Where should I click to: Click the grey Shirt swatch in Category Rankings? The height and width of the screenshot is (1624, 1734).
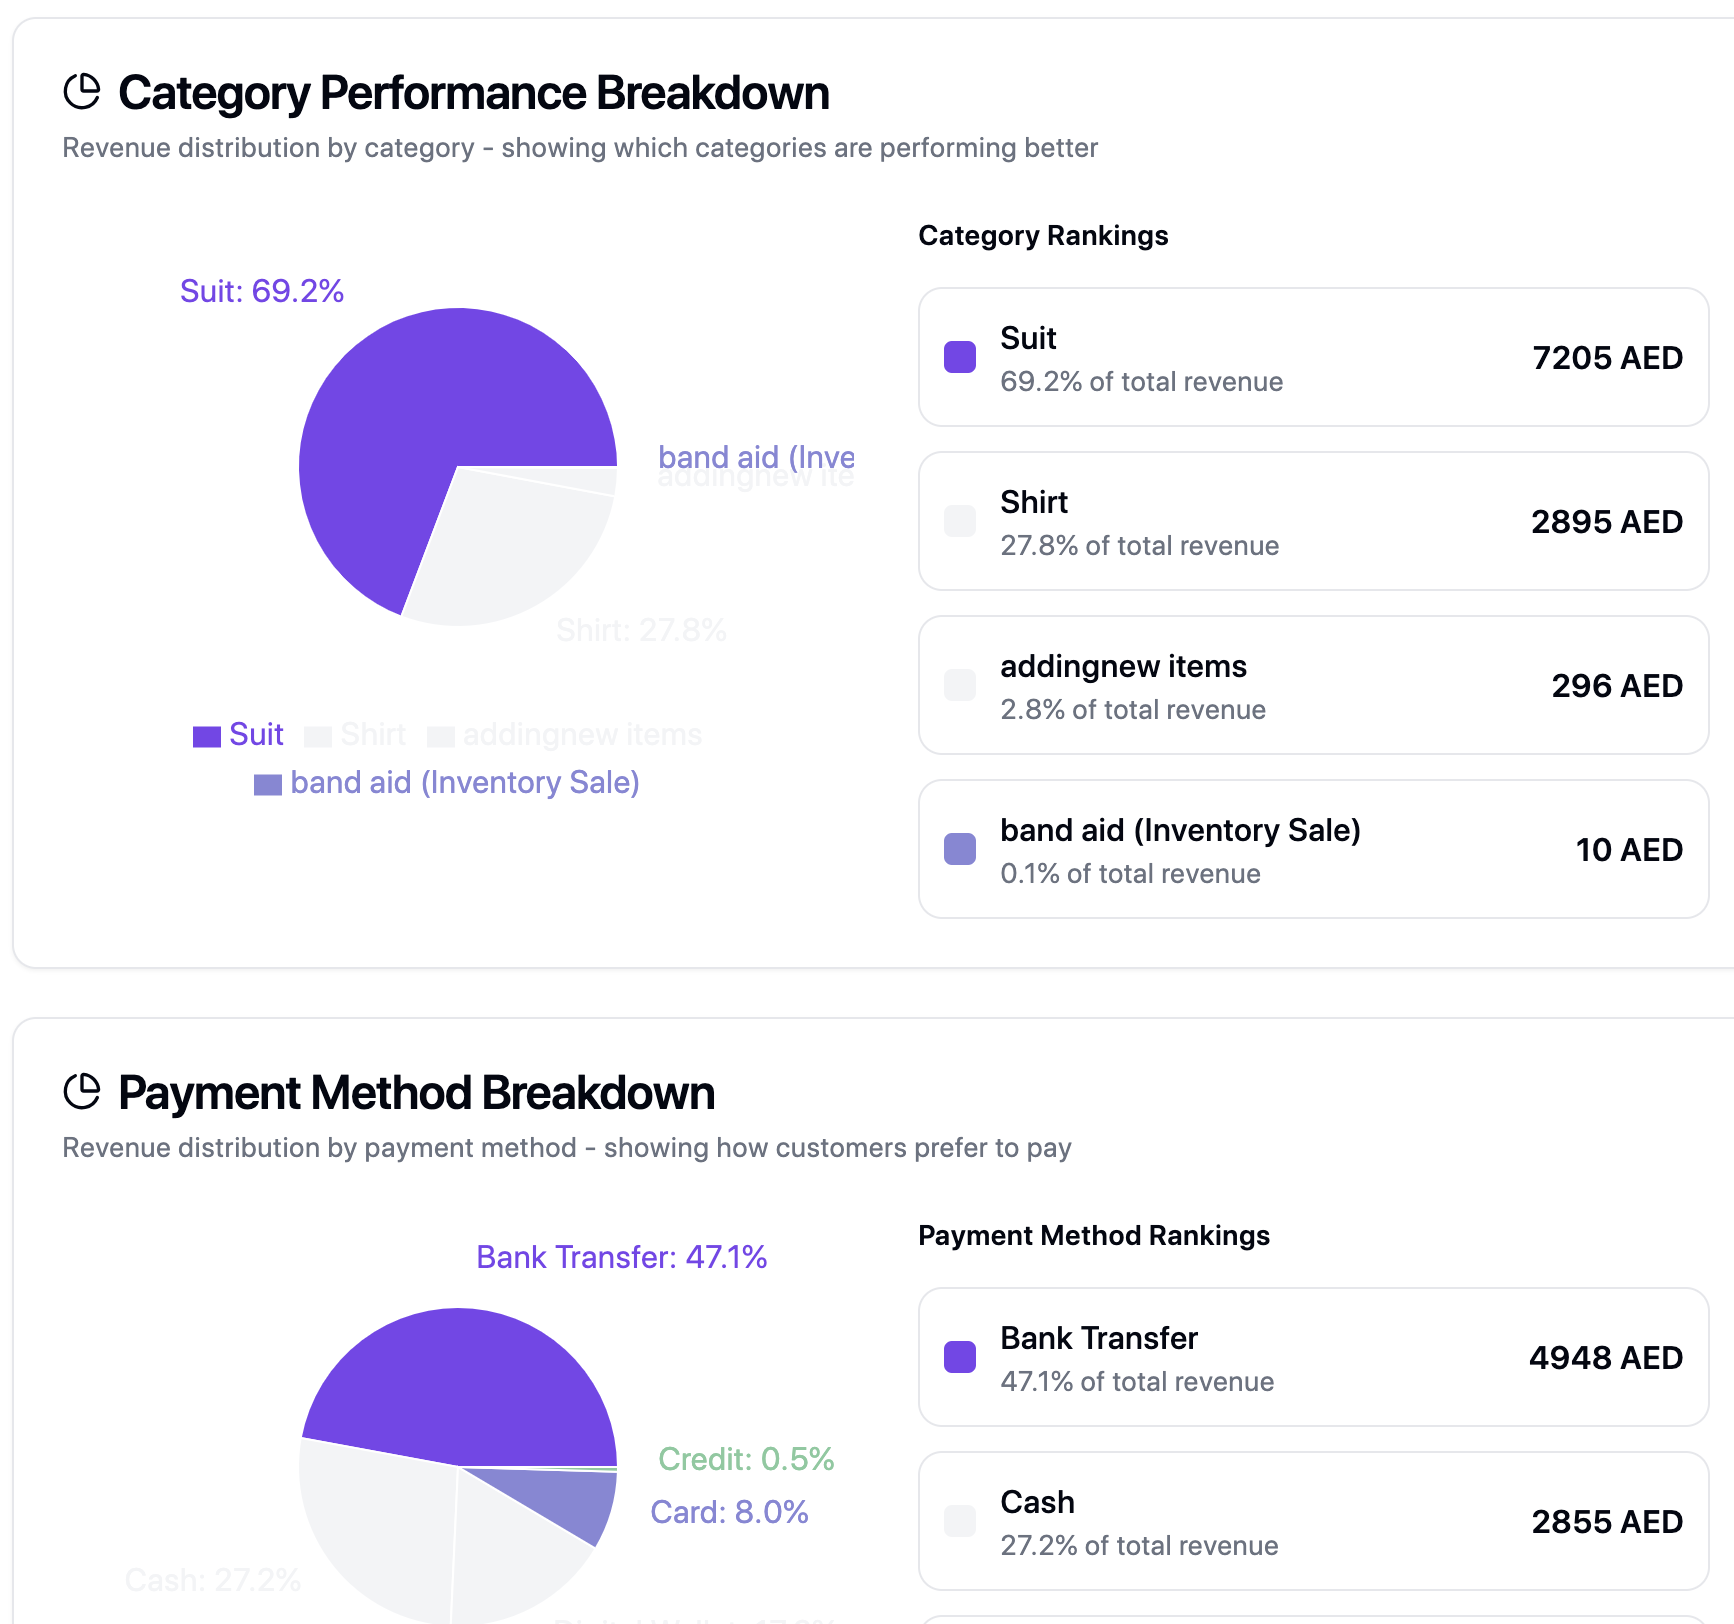pyautogui.click(x=960, y=521)
